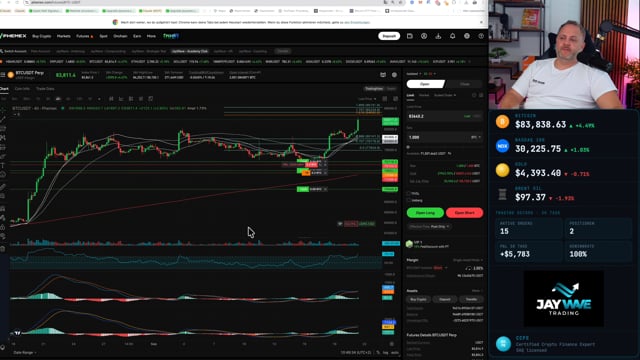Click the Deposit button in header
This screenshot has height=360, width=640.
(x=389, y=36)
